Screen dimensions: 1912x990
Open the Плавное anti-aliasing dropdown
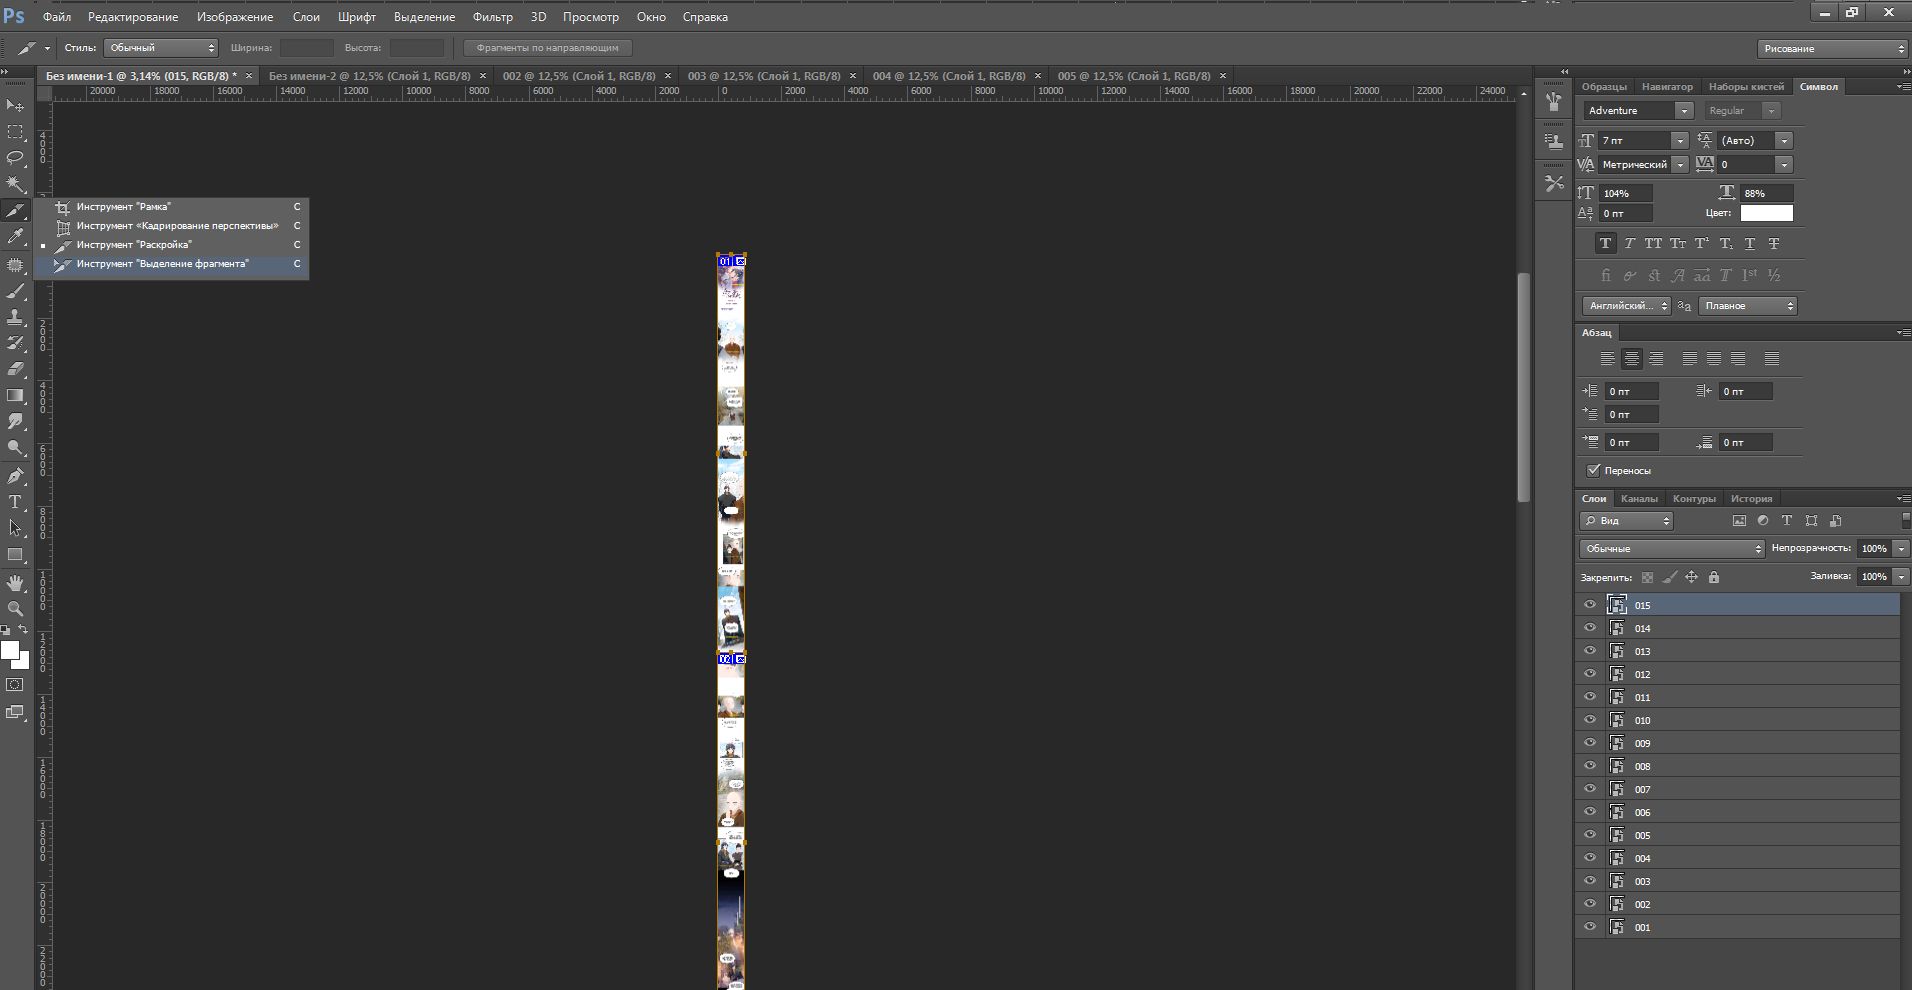click(1748, 306)
